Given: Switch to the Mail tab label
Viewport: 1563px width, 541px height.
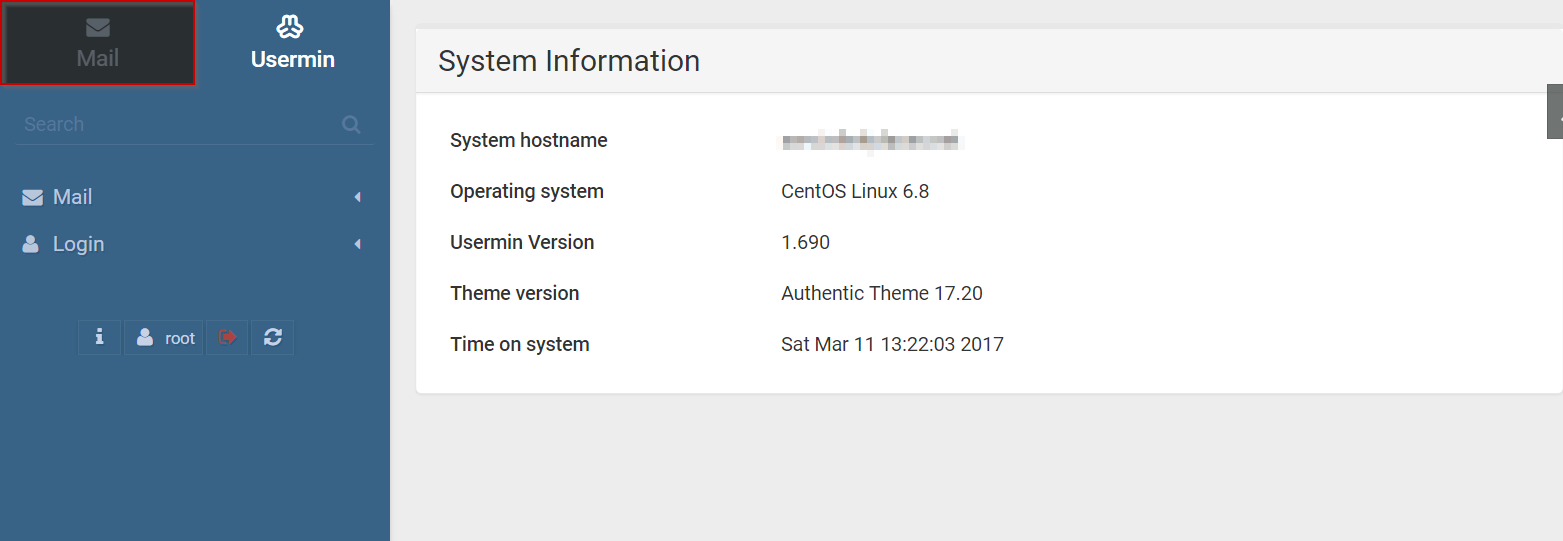Looking at the screenshot, I should point(98,58).
